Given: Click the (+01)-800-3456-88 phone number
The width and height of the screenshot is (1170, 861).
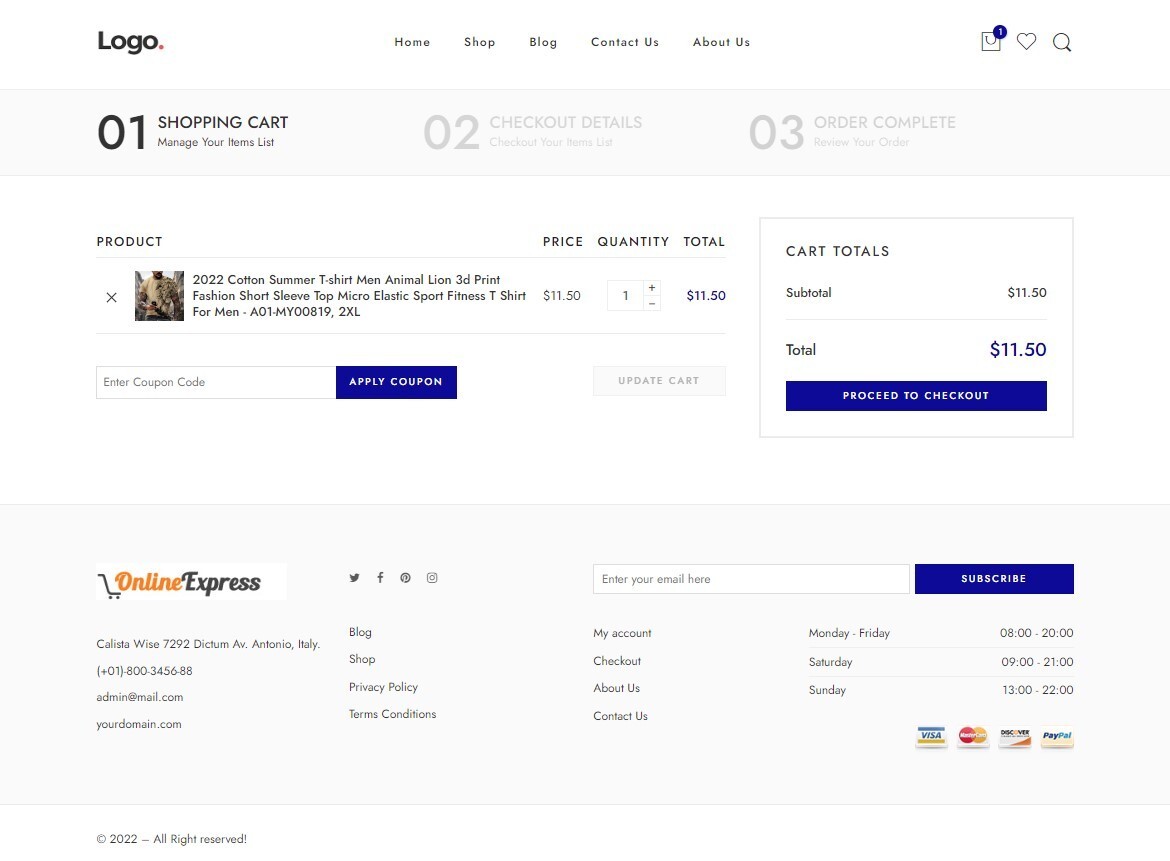Looking at the screenshot, I should click(144, 671).
